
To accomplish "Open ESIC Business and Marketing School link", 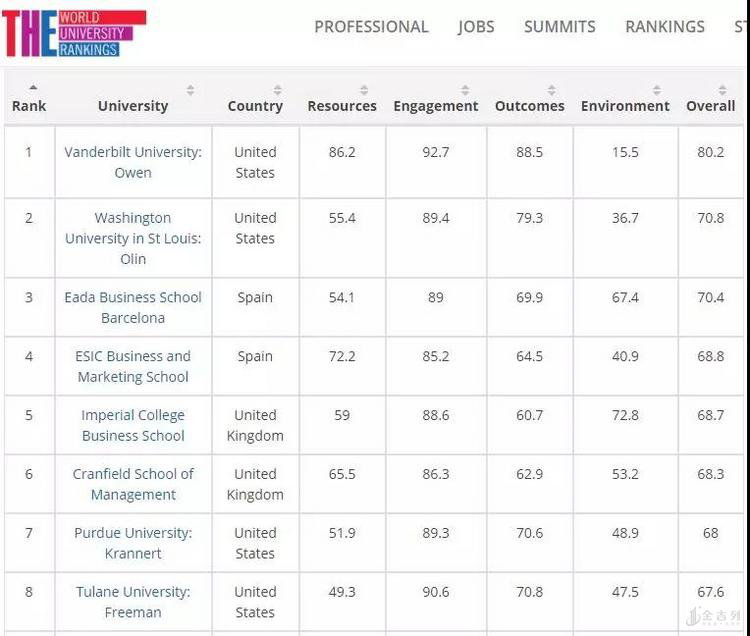I will click(133, 366).
